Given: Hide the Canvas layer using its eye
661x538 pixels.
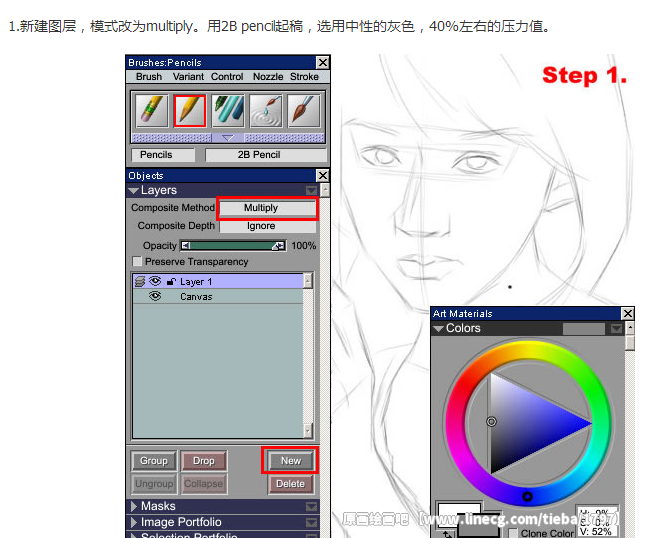Looking at the screenshot, I should [x=155, y=296].
